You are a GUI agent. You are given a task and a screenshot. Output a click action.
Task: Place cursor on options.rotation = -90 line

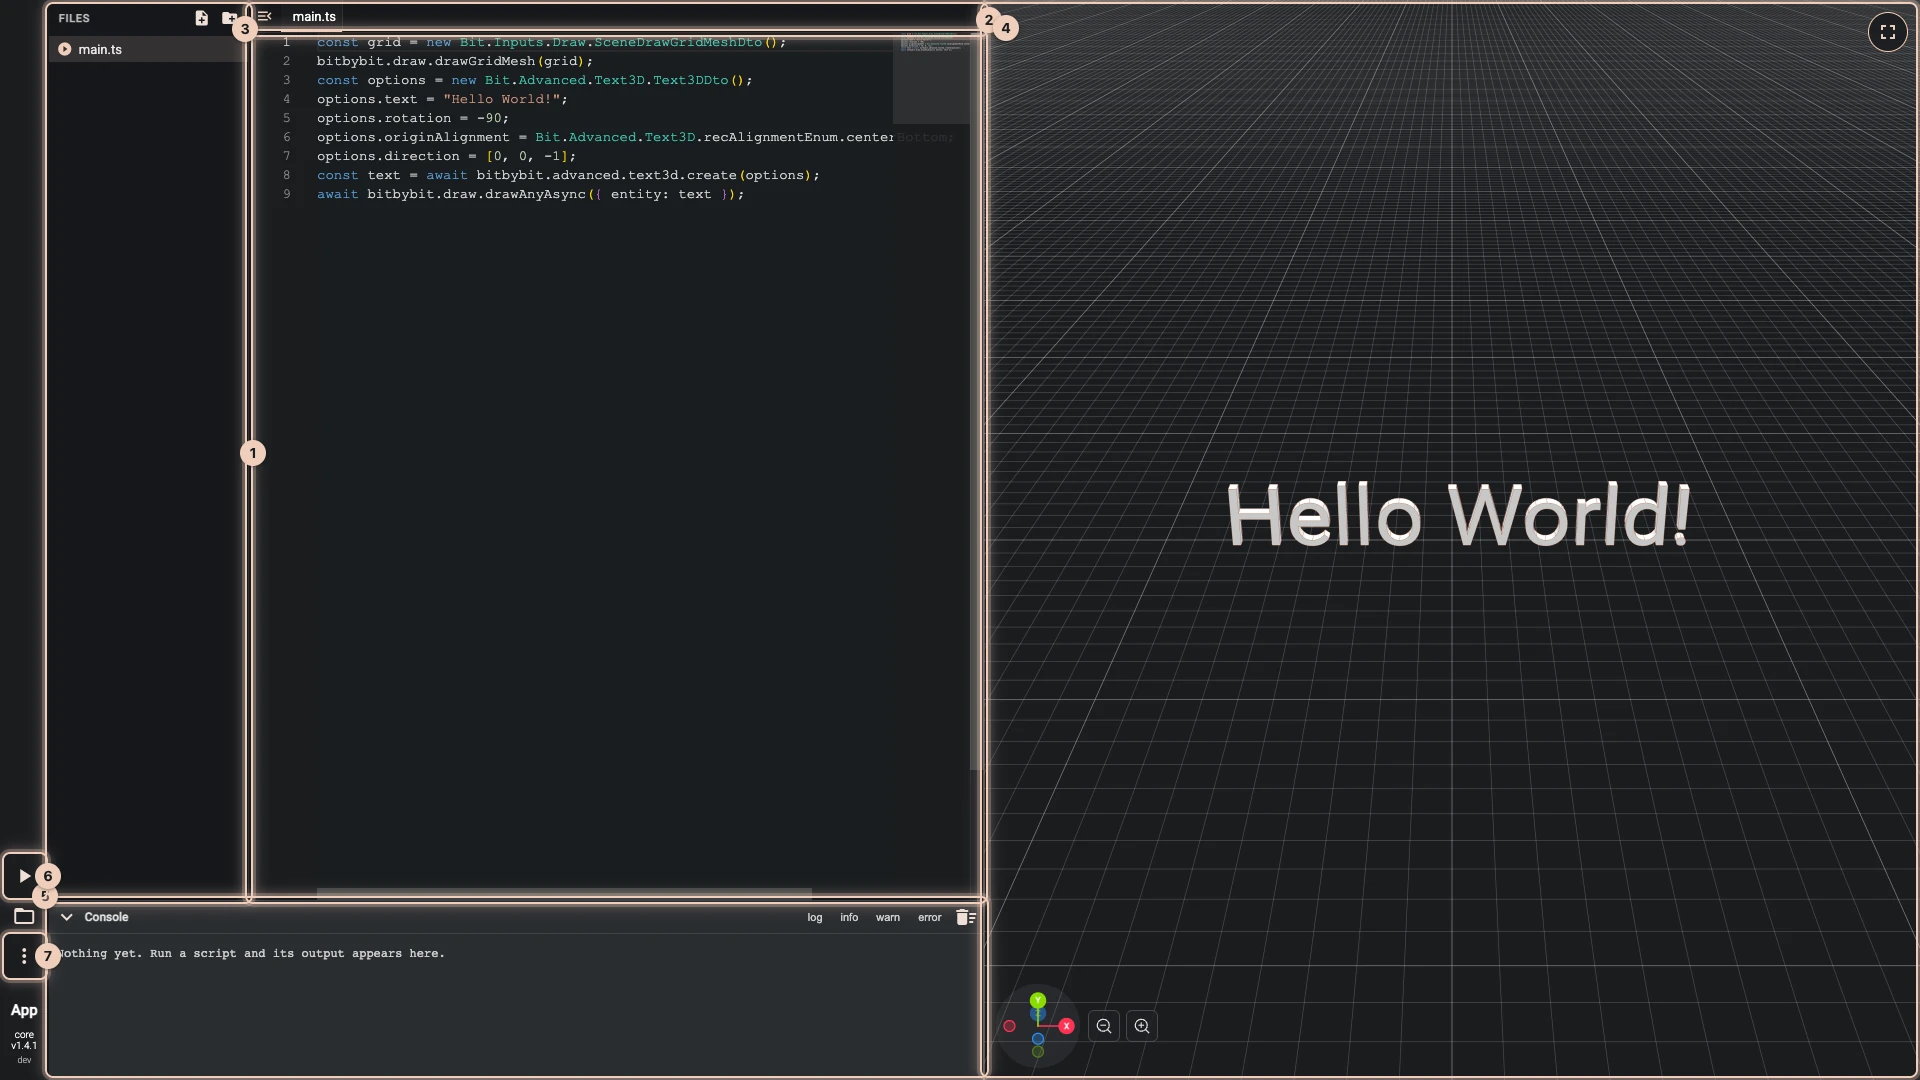[413, 118]
